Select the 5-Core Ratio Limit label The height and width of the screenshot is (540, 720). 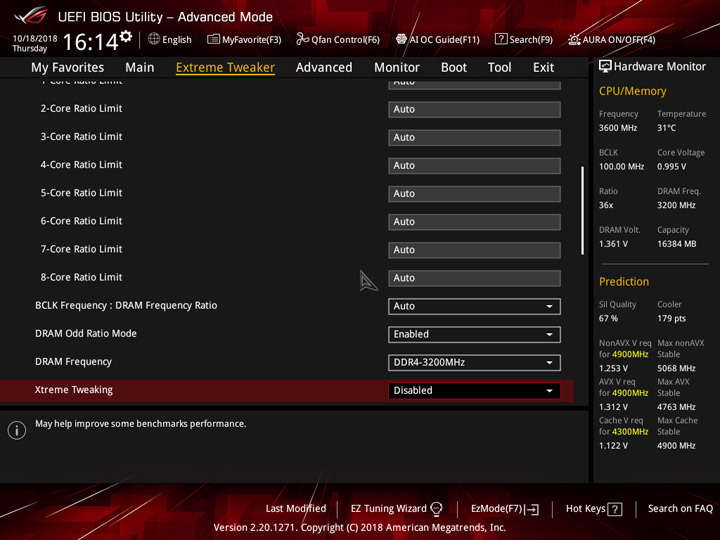[81, 193]
